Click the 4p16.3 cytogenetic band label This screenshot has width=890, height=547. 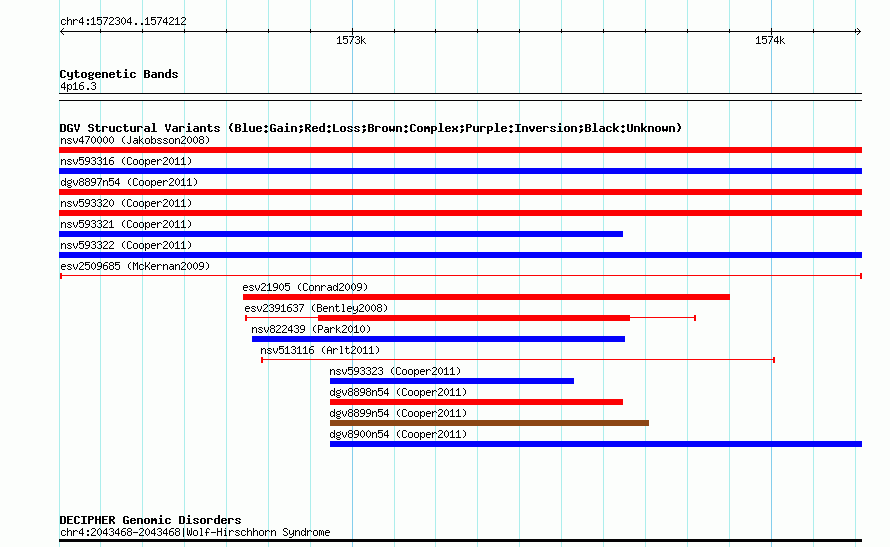pos(78,86)
